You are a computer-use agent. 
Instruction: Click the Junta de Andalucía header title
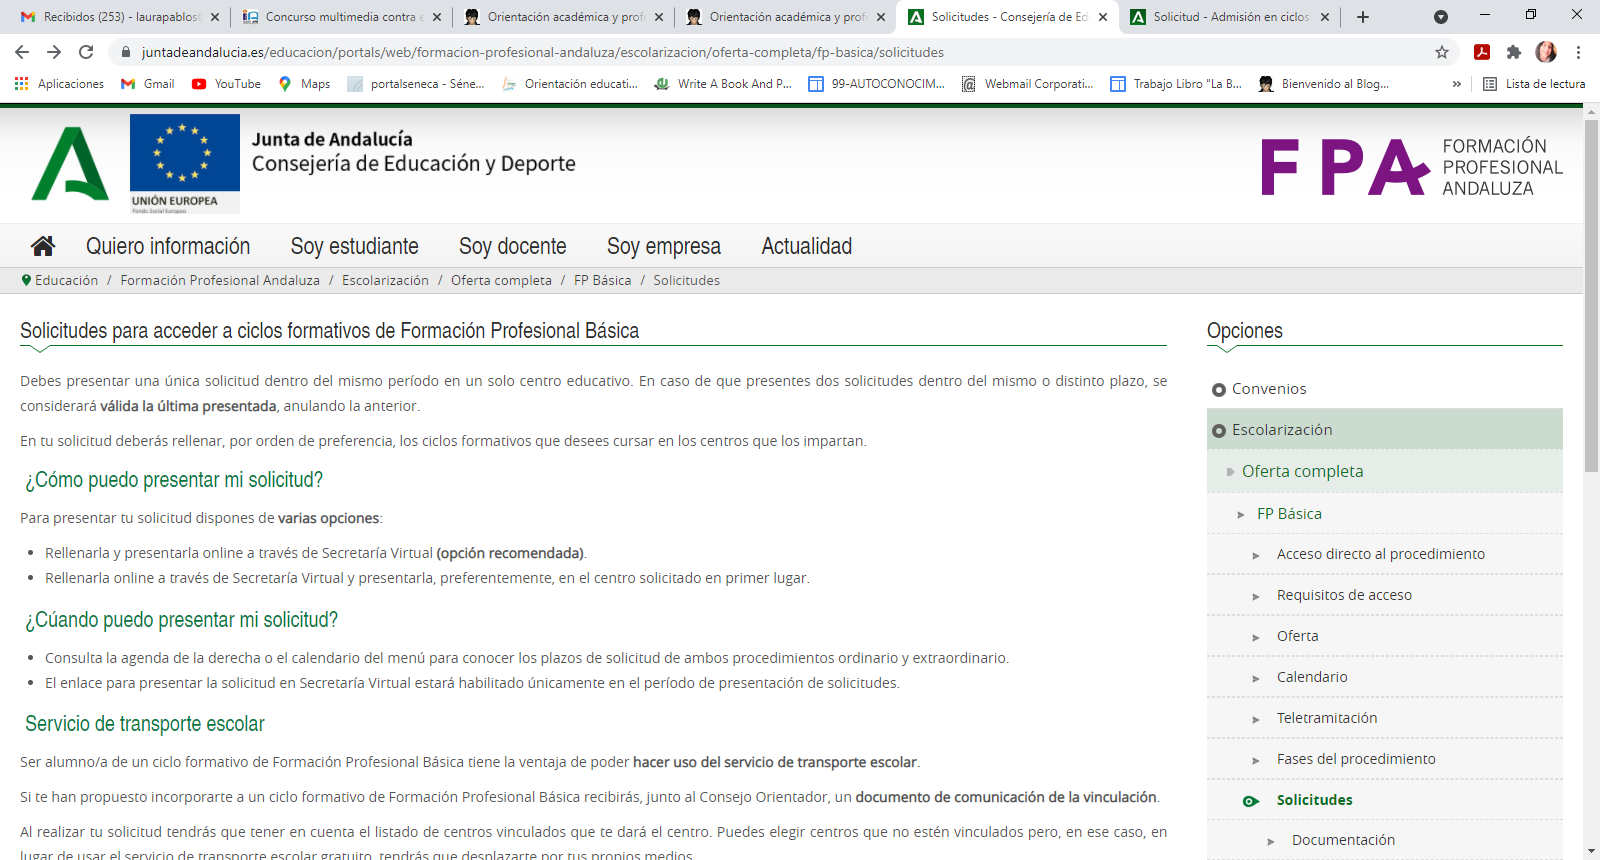tap(332, 139)
